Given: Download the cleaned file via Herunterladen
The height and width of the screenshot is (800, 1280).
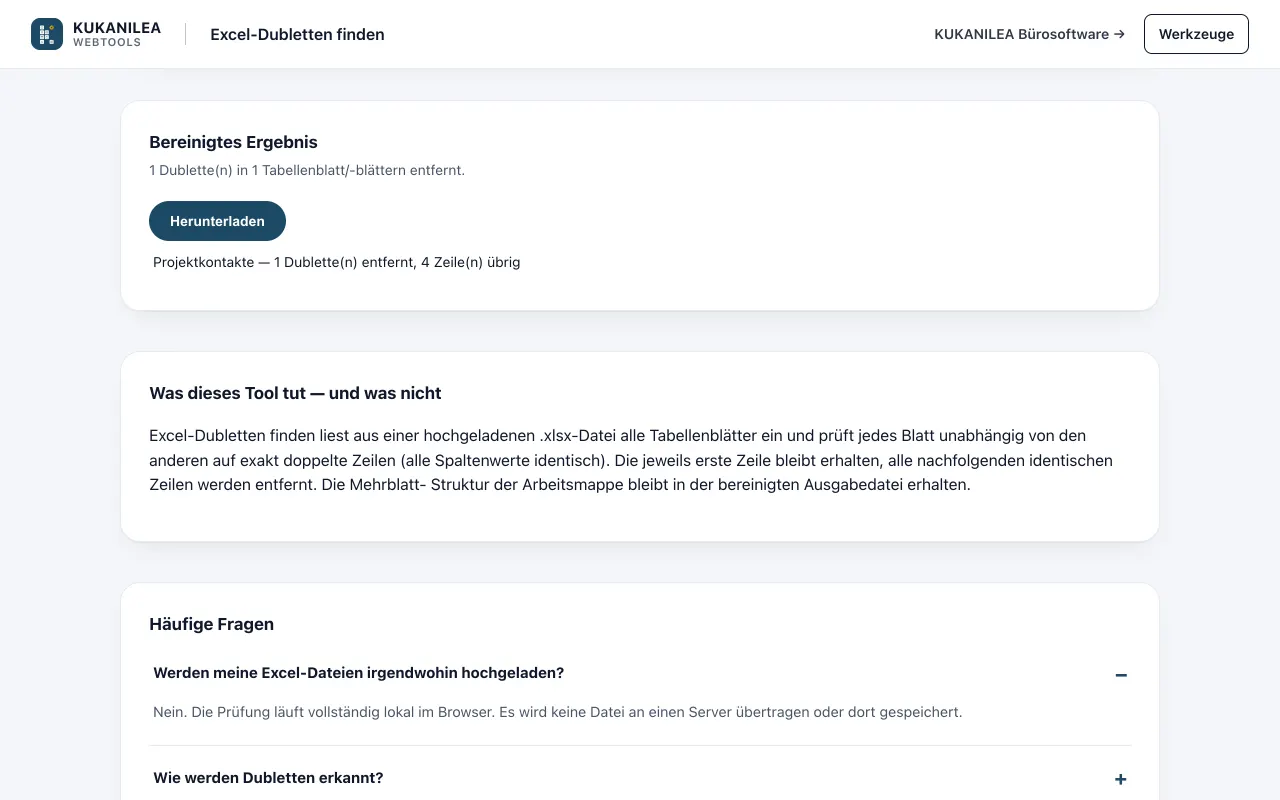Looking at the screenshot, I should 217,221.
